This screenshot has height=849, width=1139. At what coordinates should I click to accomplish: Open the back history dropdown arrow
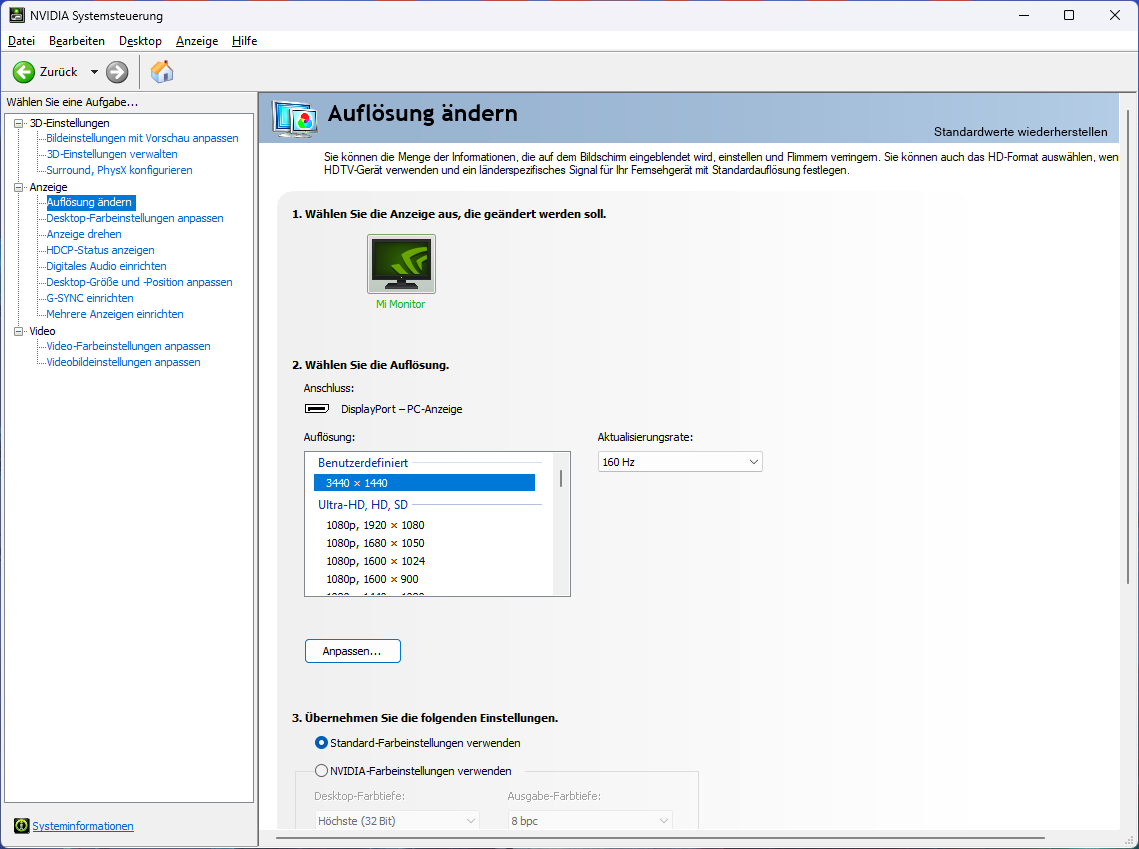point(94,72)
